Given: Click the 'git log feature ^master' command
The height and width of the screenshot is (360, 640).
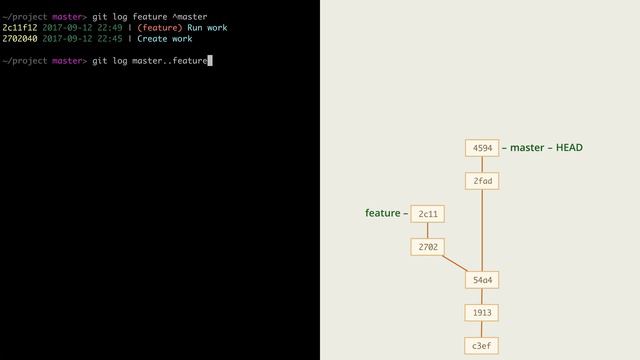Looking at the screenshot, I should point(150,17).
